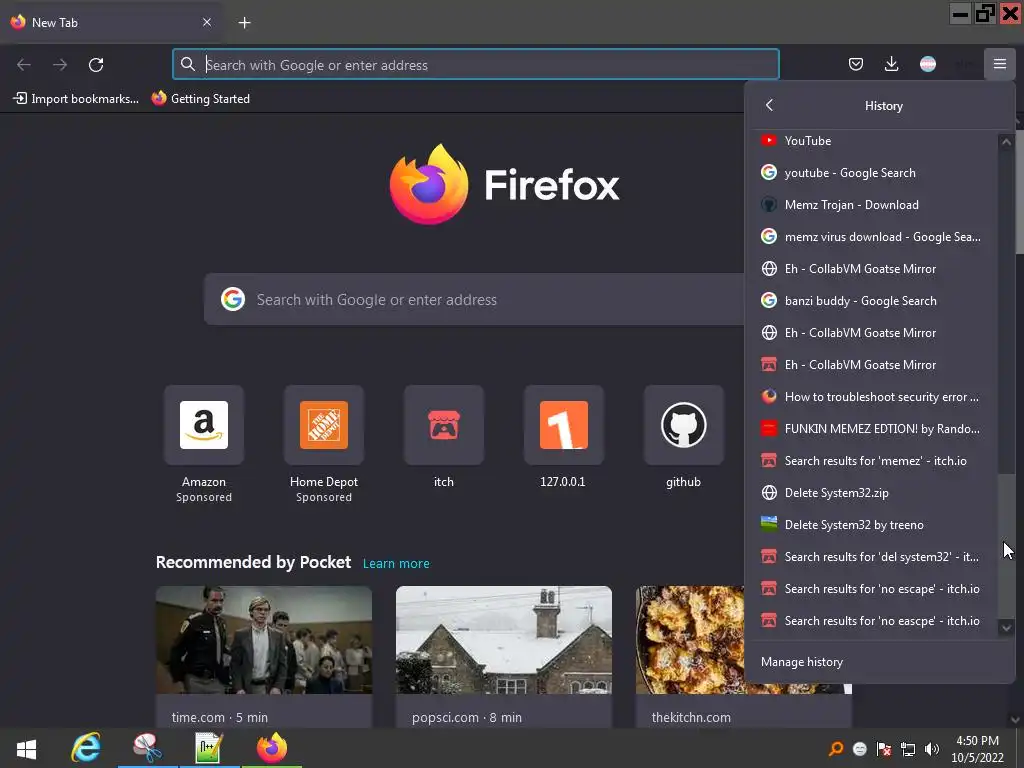Close the New Tab tab
The height and width of the screenshot is (768, 1024).
point(206,22)
